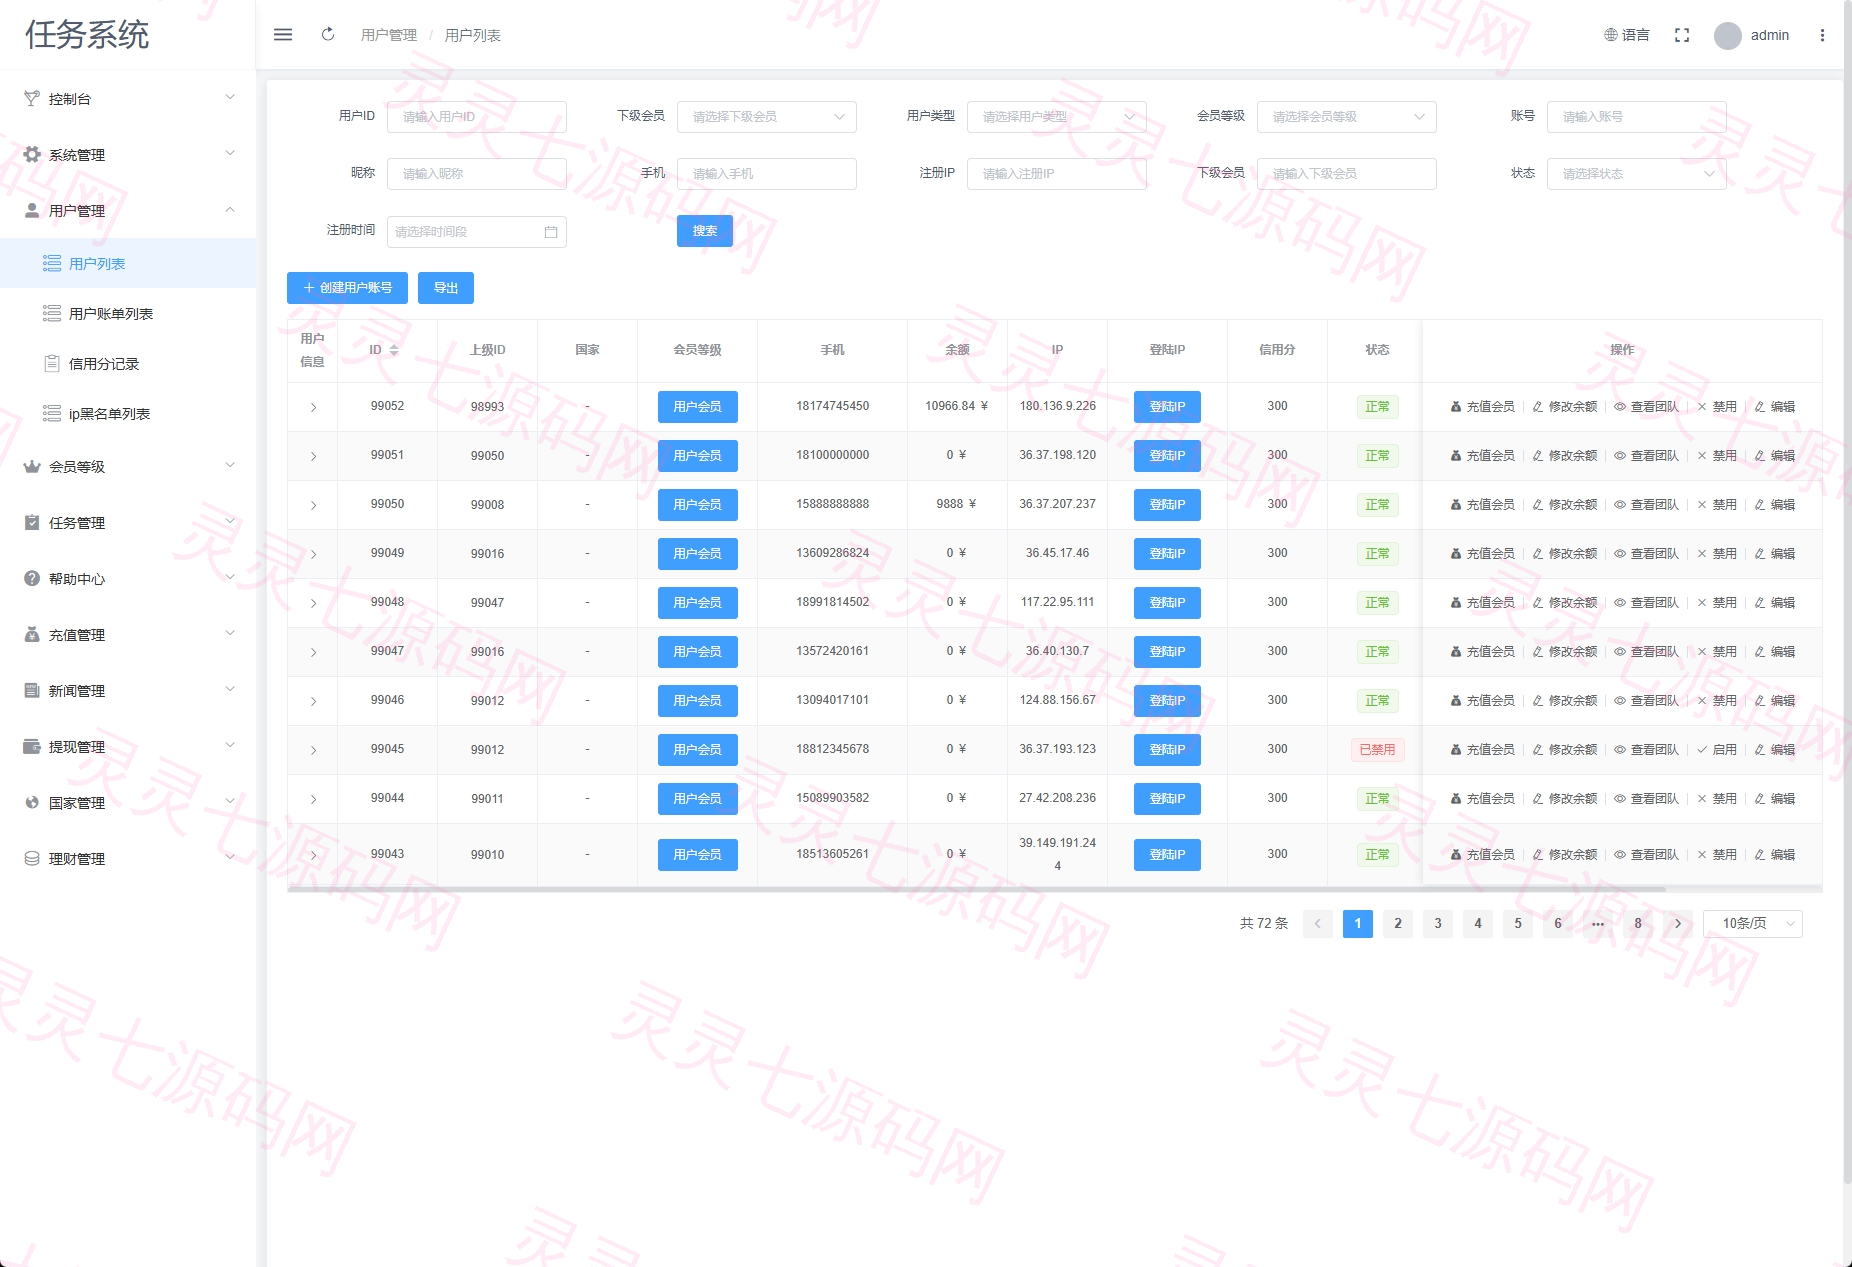Click 国家管理 globe icon
Viewport: 1852px width, 1267px height.
point(32,802)
